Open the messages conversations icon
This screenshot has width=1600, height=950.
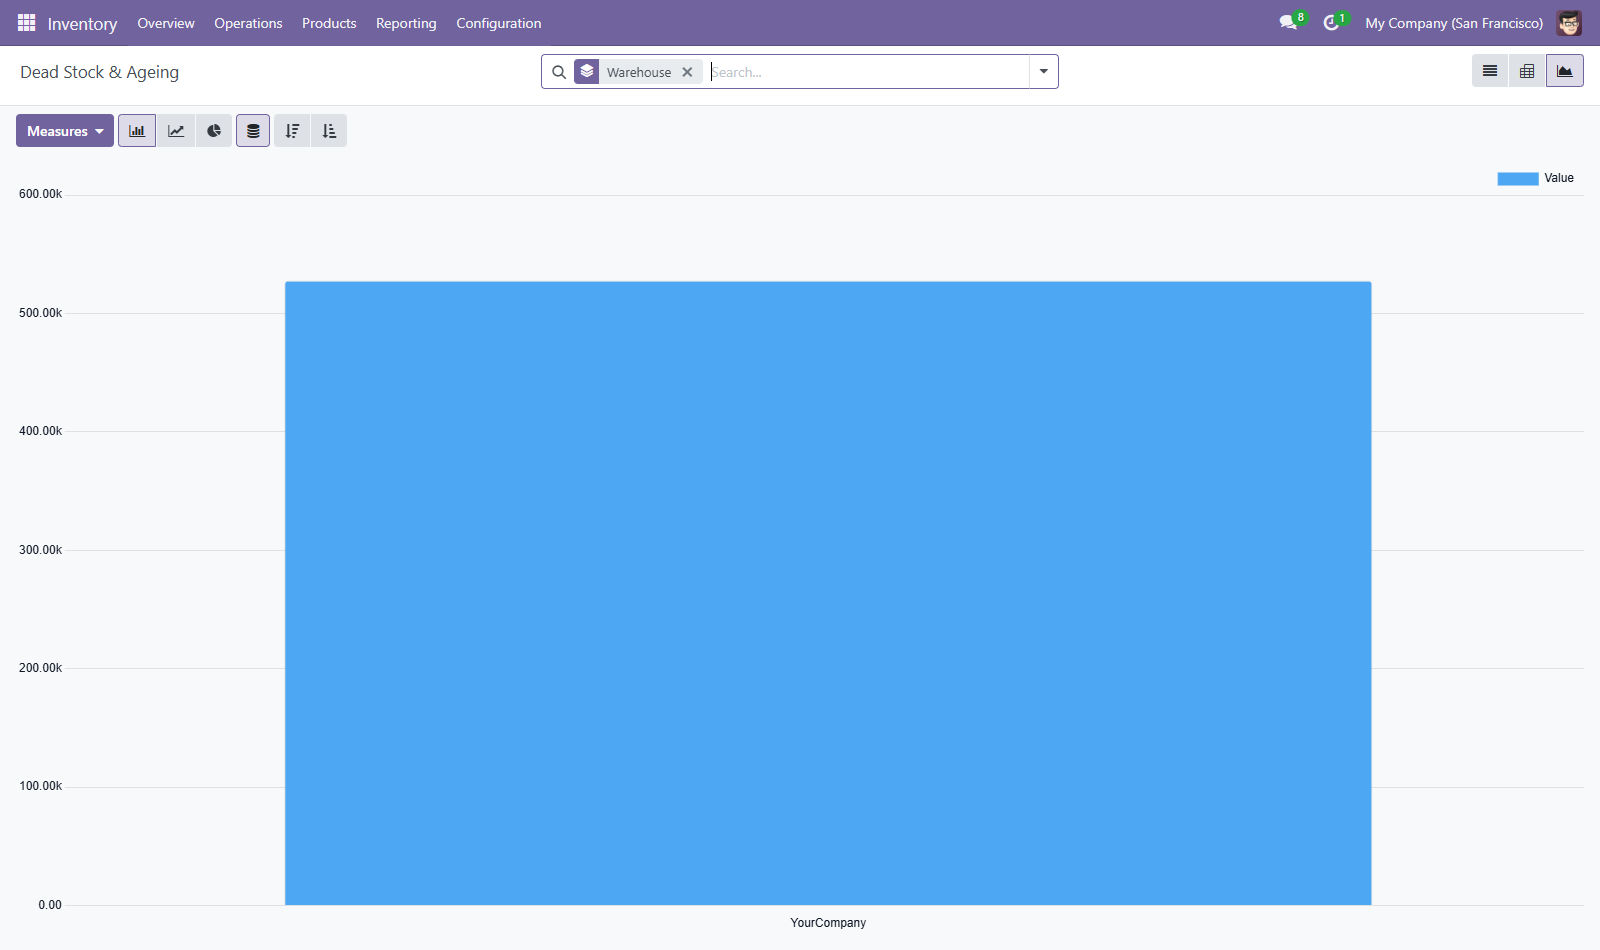pyautogui.click(x=1288, y=23)
